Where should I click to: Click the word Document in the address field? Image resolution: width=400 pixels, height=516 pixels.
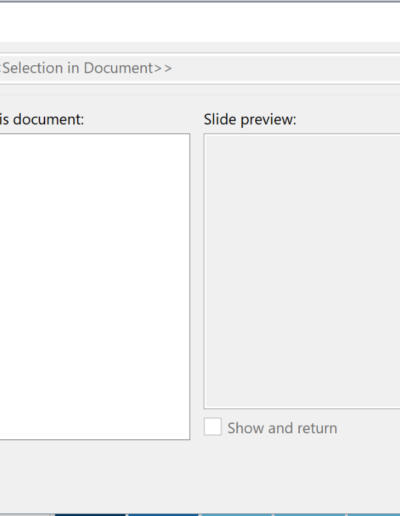118,68
